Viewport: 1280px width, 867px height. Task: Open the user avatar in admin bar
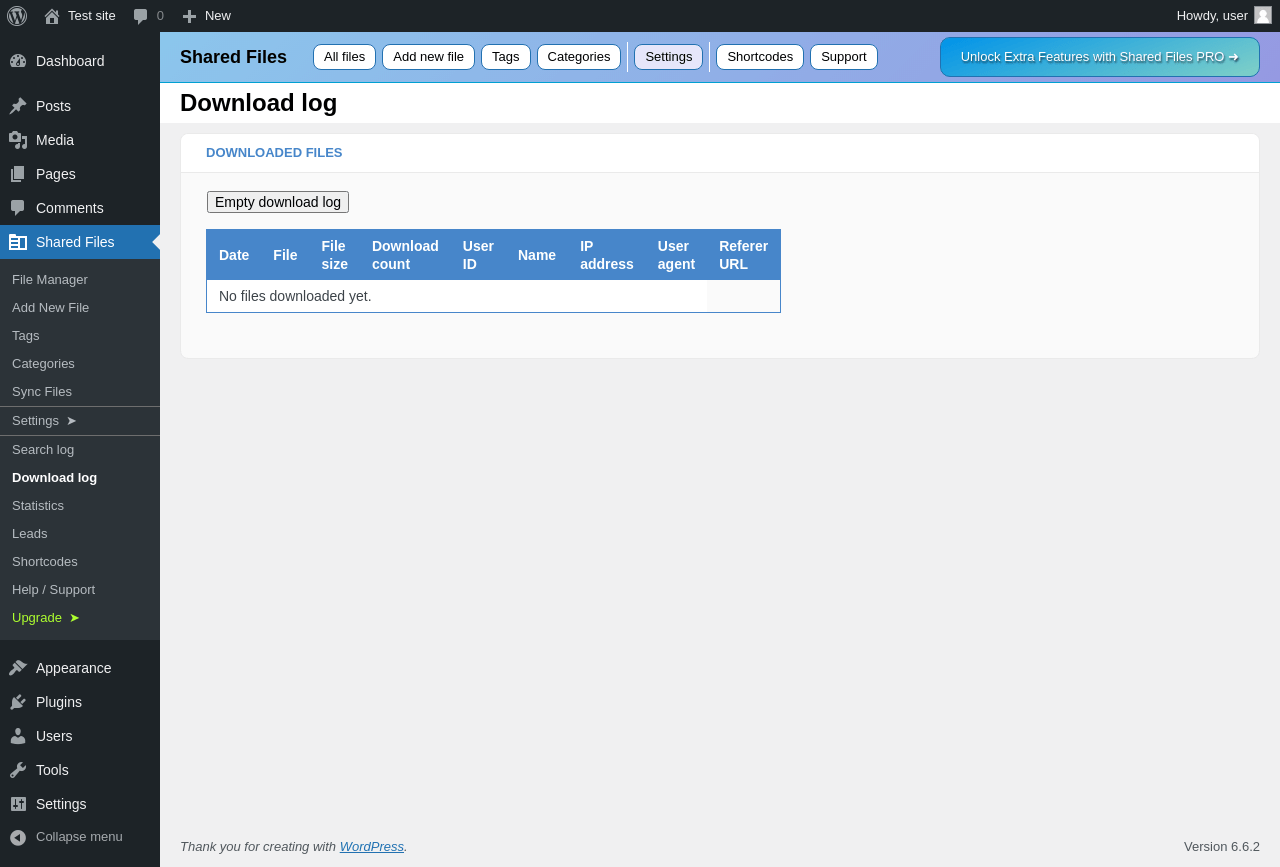point(1263,15)
